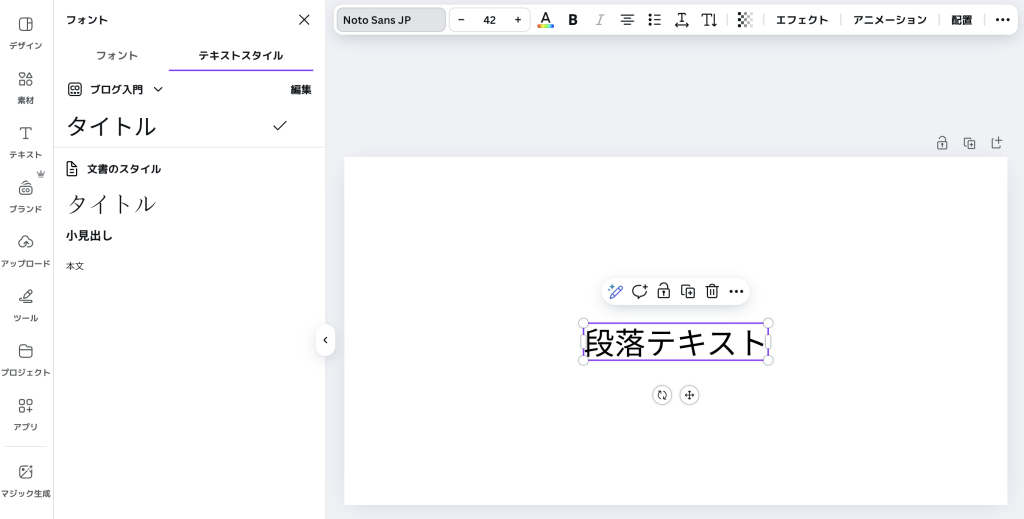Click the エフェクト button
The height and width of the screenshot is (519, 1024).
point(802,20)
